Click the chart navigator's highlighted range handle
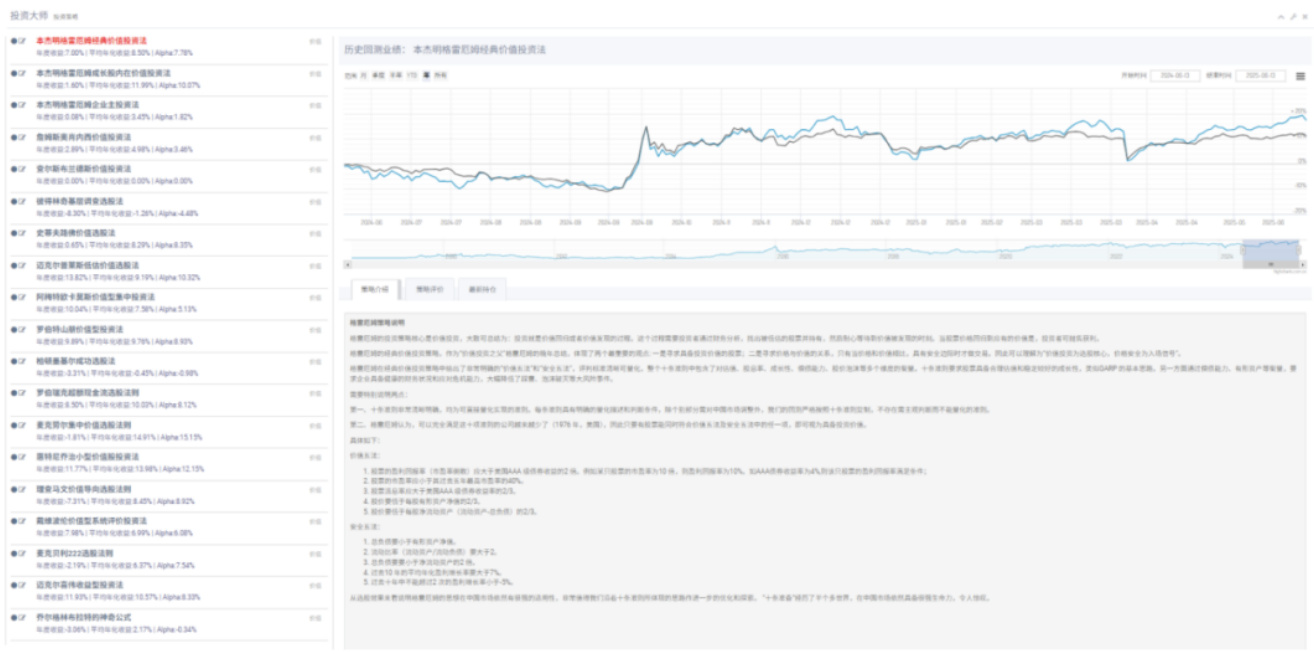Screen dimensions: 1314x654 point(1271,254)
